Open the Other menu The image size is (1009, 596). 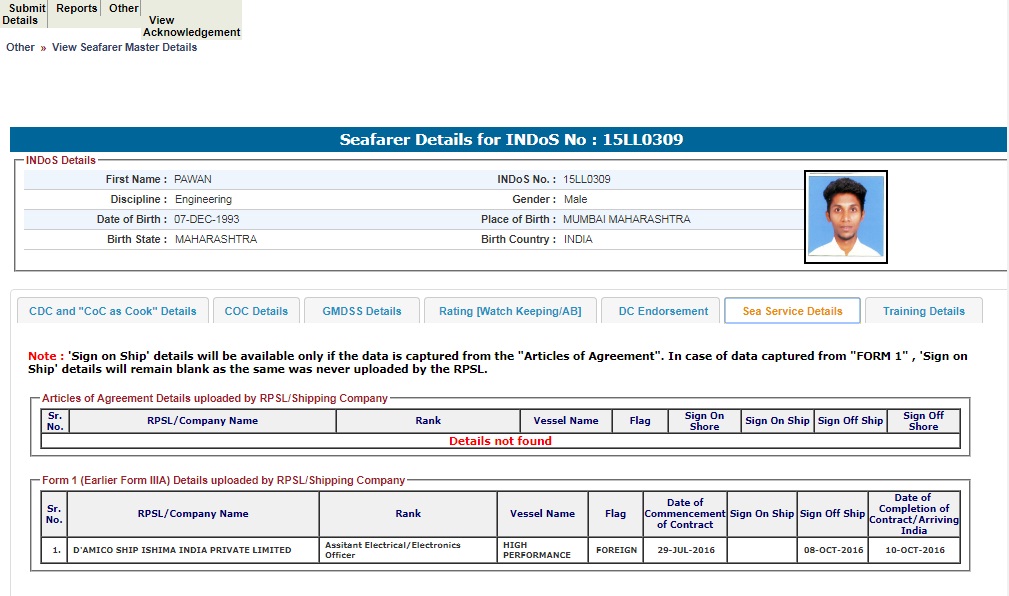click(124, 8)
